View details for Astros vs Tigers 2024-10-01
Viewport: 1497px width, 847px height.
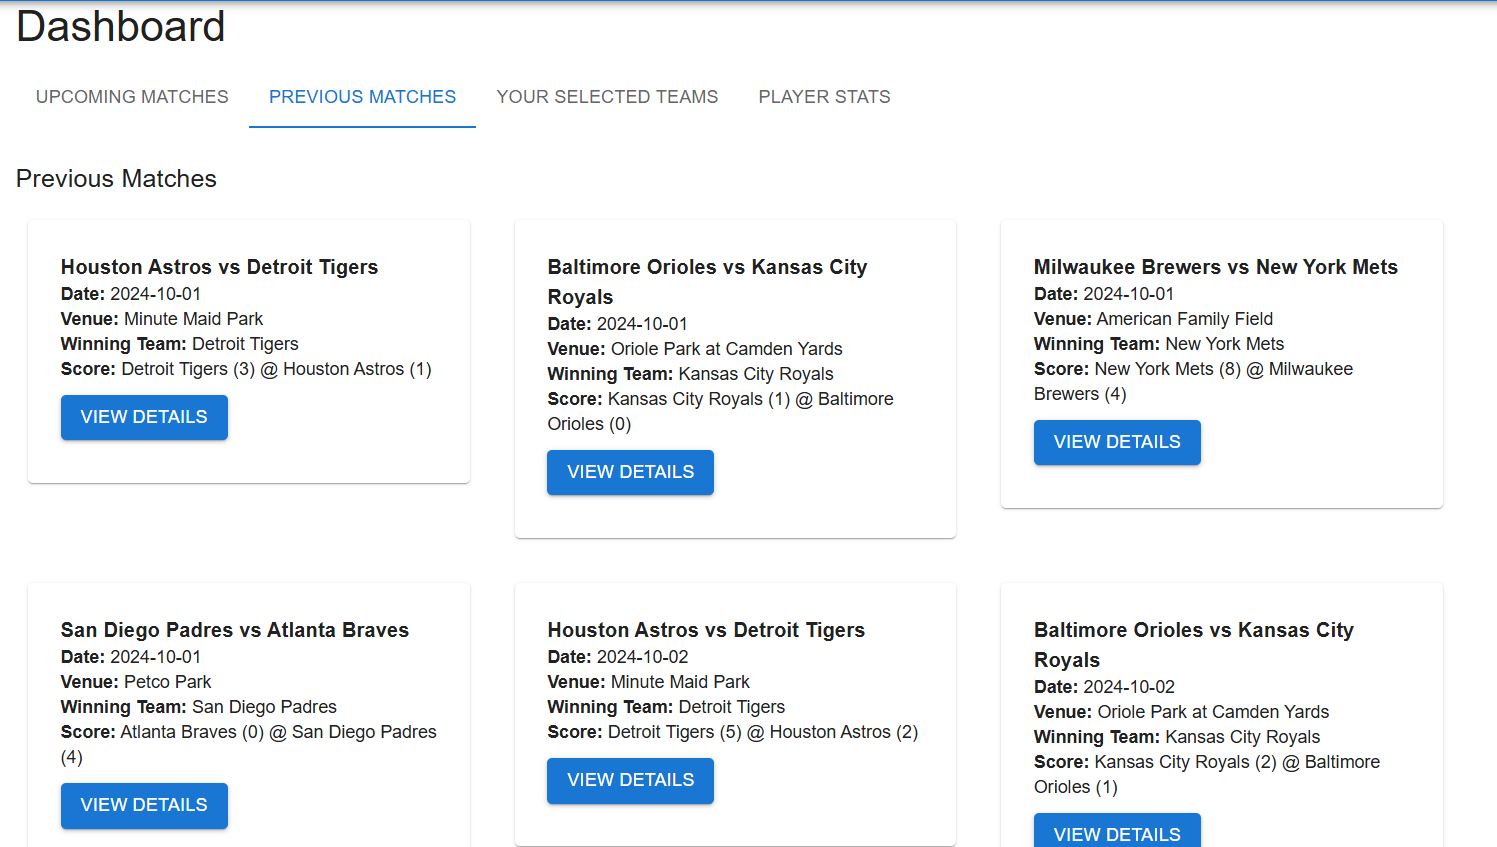[144, 417]
